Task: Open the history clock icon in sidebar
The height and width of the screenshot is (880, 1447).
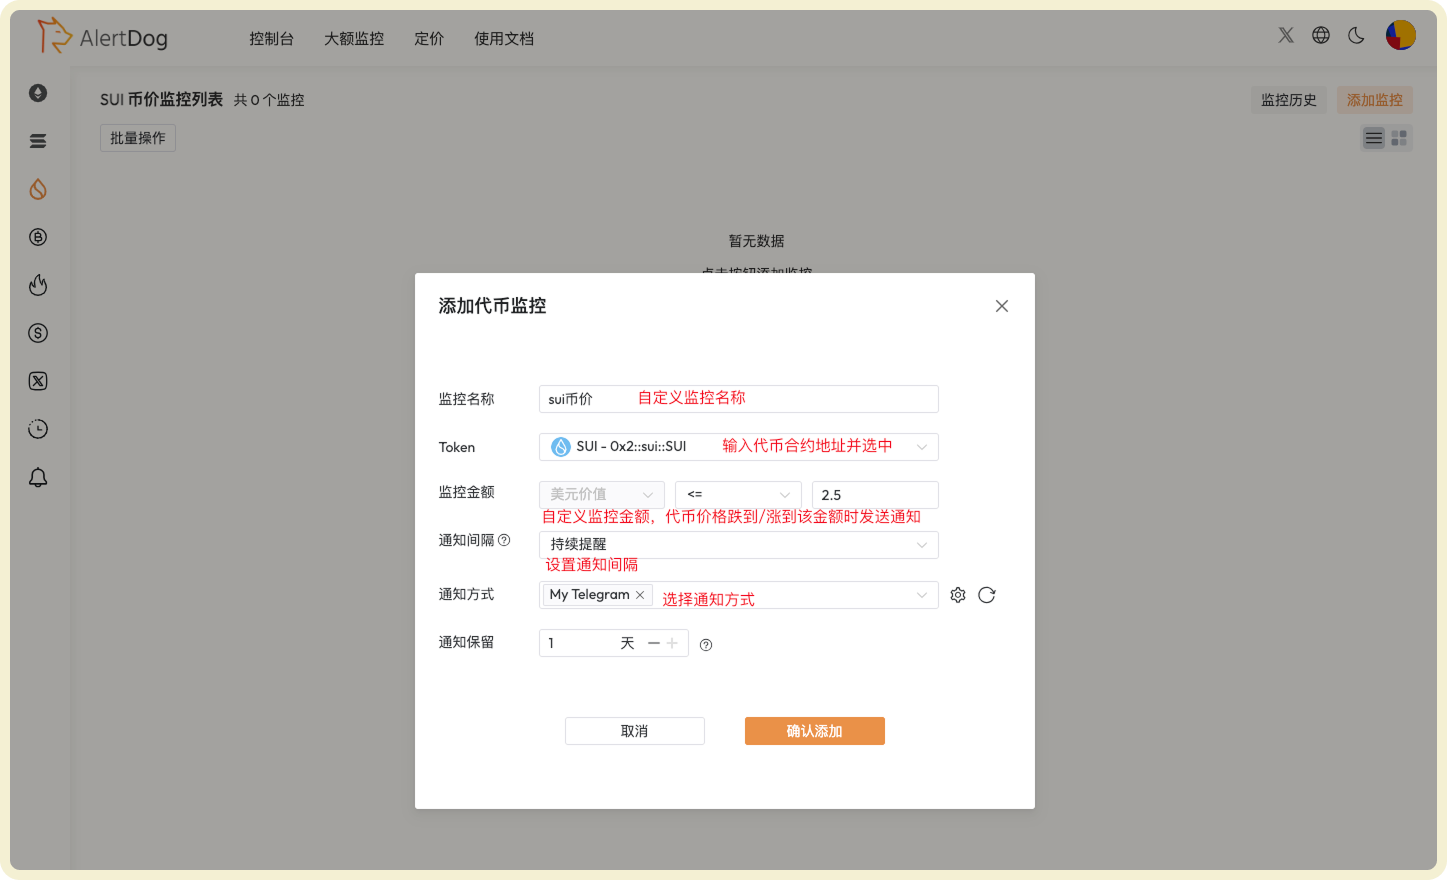Action: point(38,429)
